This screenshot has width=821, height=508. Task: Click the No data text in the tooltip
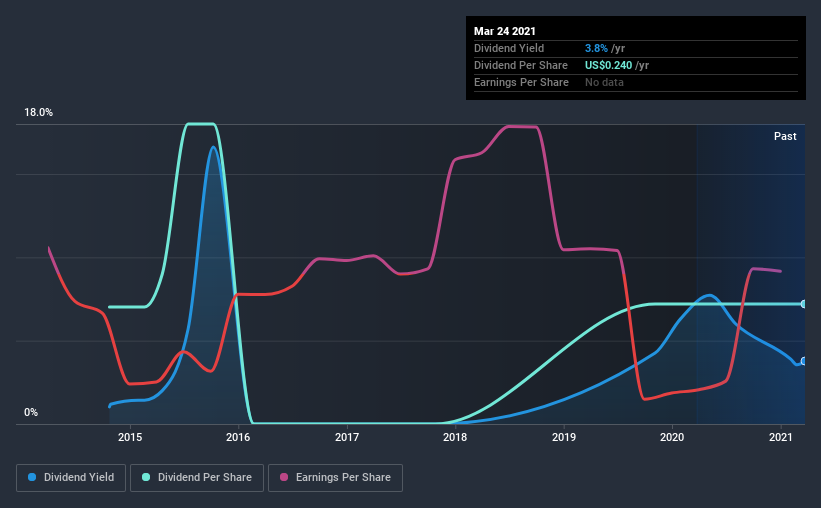pyautogui.click(x=605, y=82)
